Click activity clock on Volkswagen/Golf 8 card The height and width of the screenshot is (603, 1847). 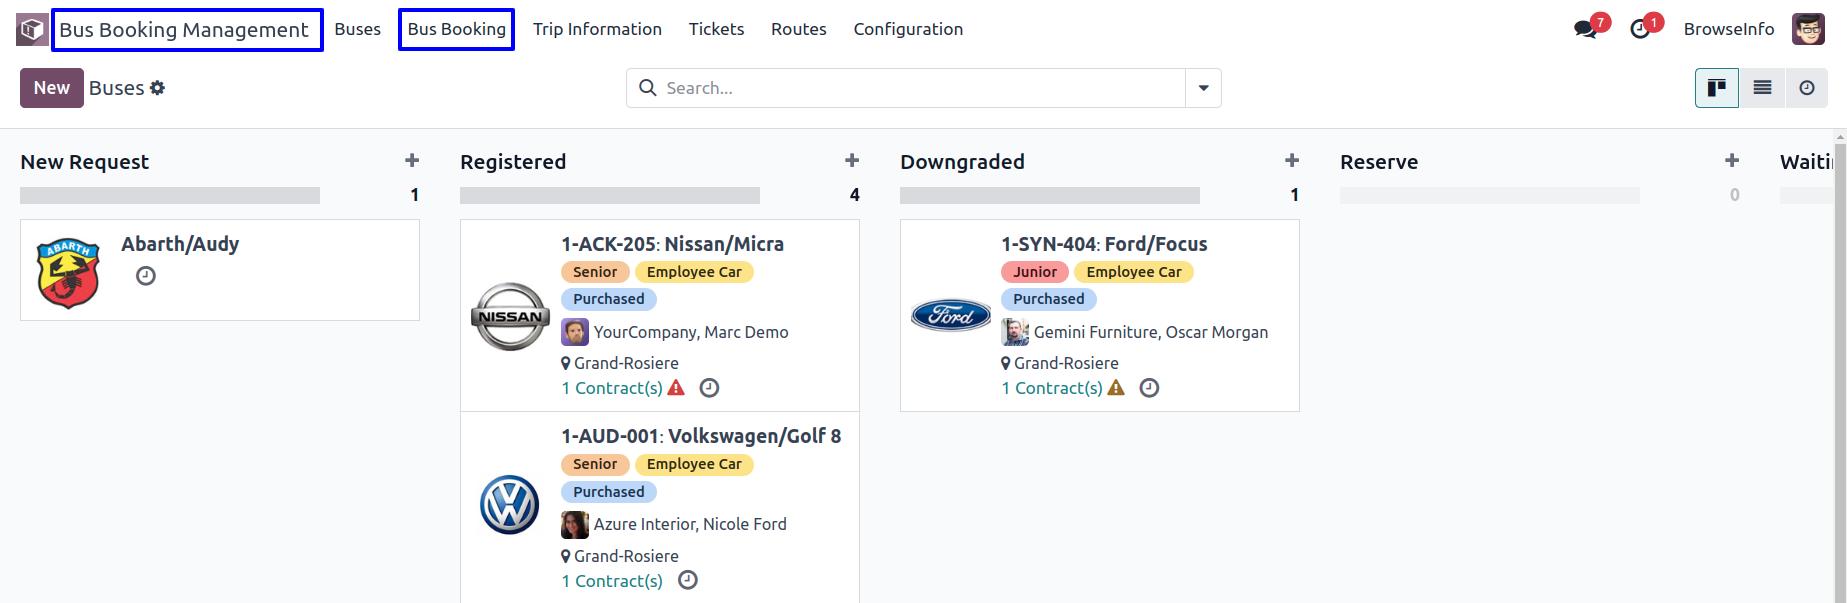[x=688, y=580]
